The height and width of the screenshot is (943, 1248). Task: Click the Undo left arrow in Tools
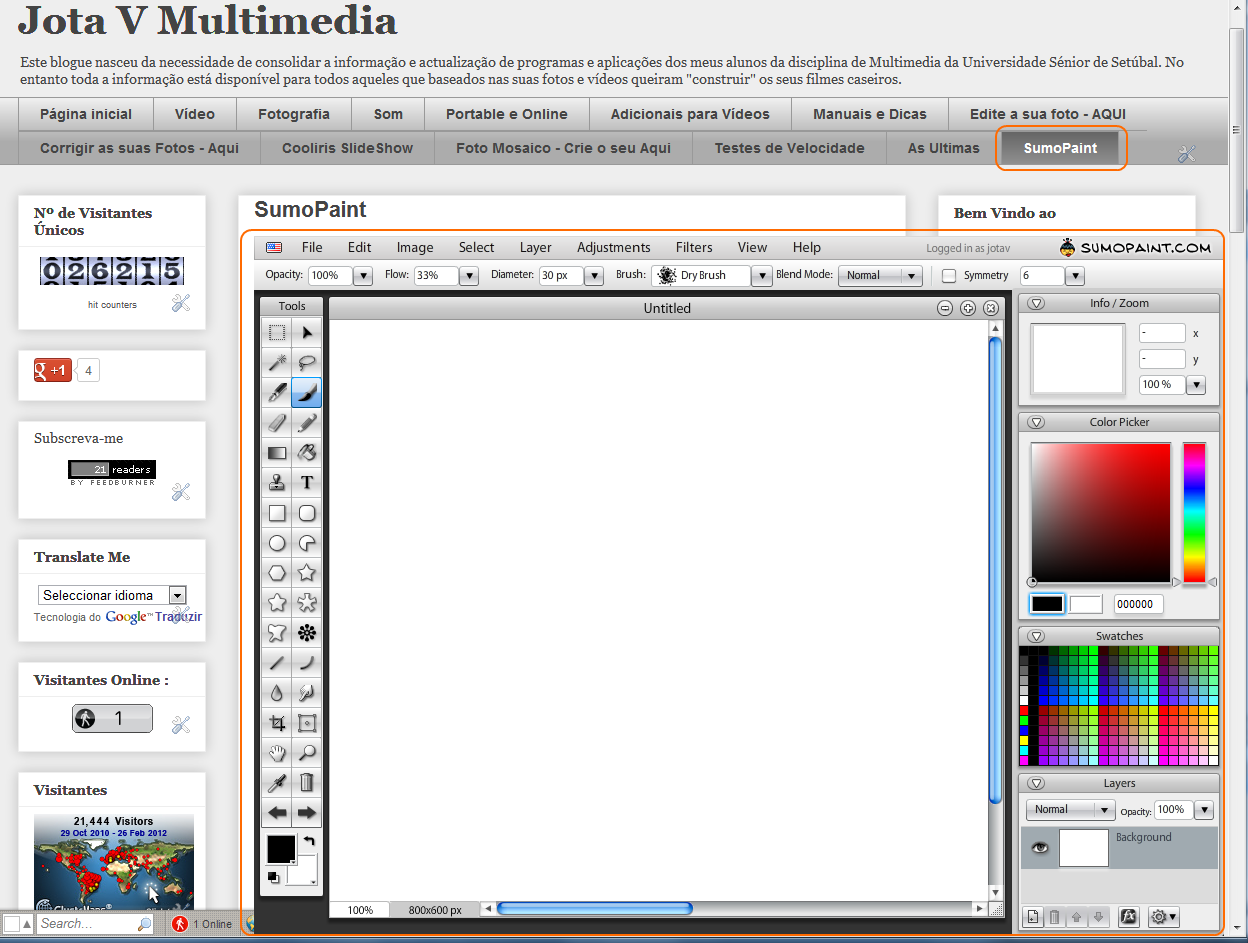click(277, 813)
